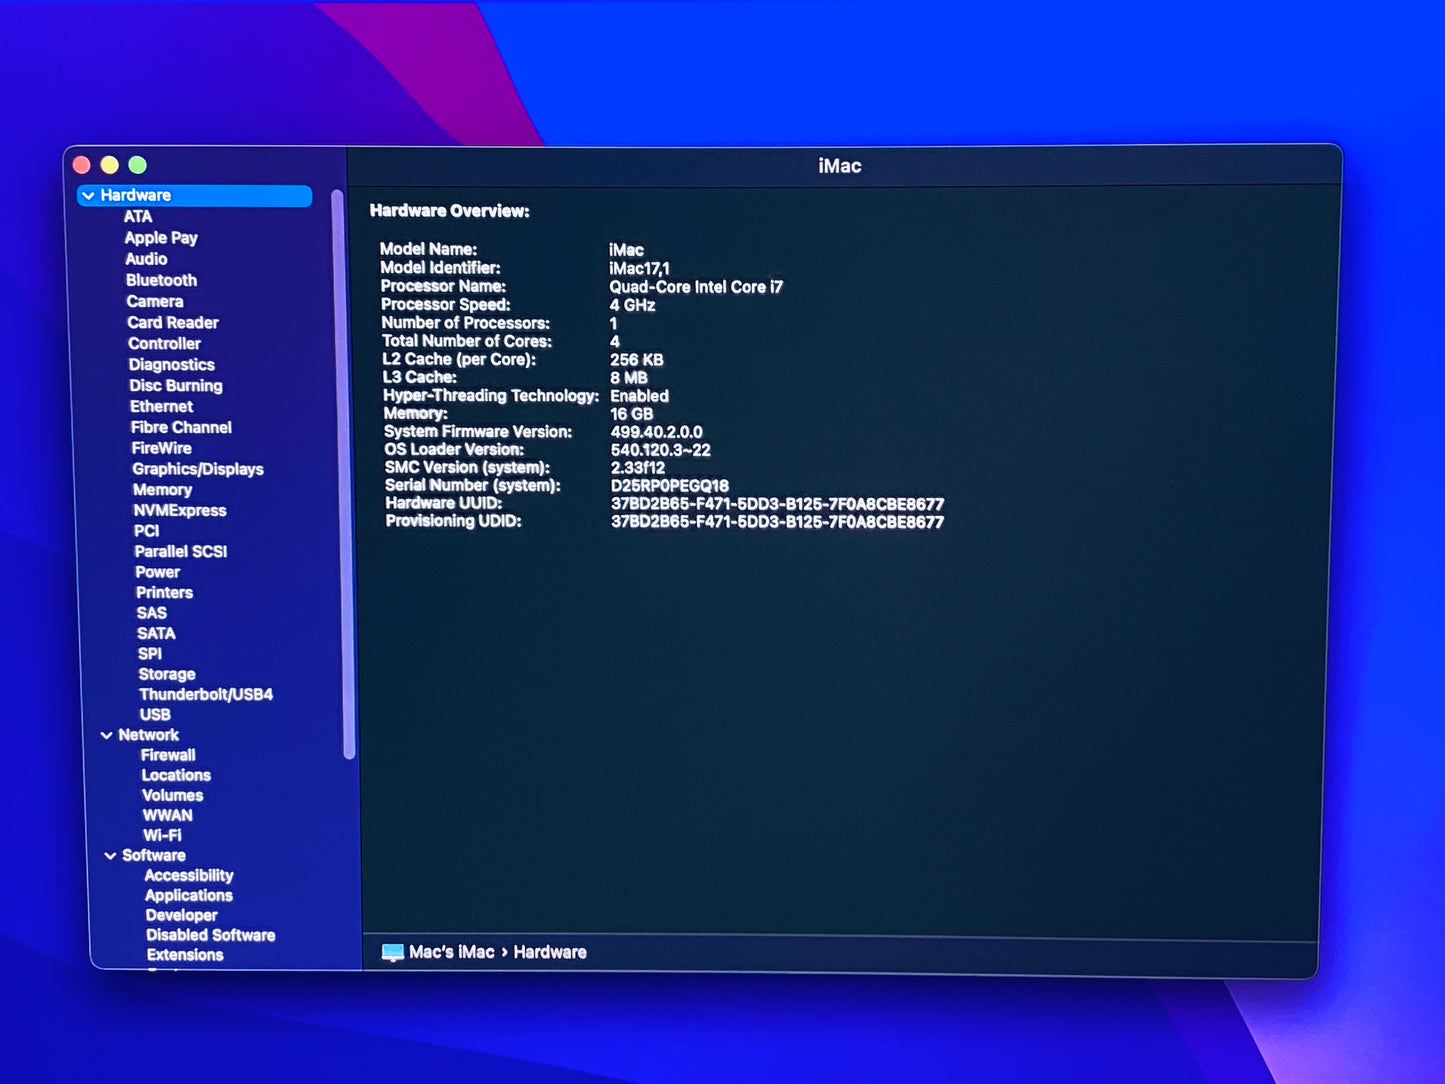Collapse the Software section chevron
Image resolution: width=1445 pixels, height=1084 pixels.
tap(111, 856)
